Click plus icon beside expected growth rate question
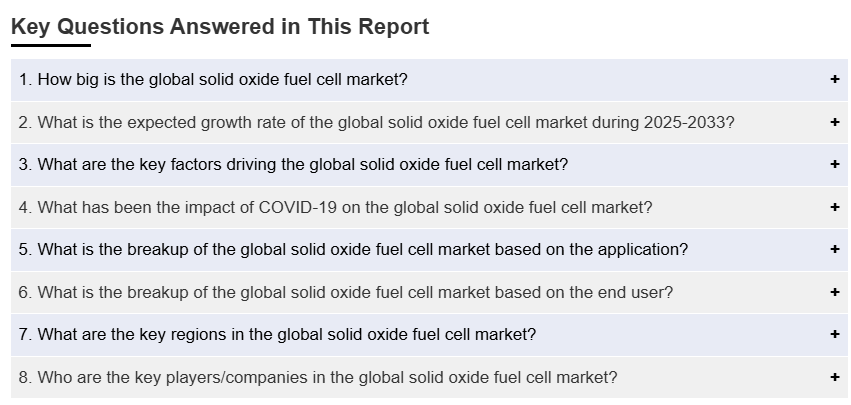The image size is (851, 405). coord(834,122)
